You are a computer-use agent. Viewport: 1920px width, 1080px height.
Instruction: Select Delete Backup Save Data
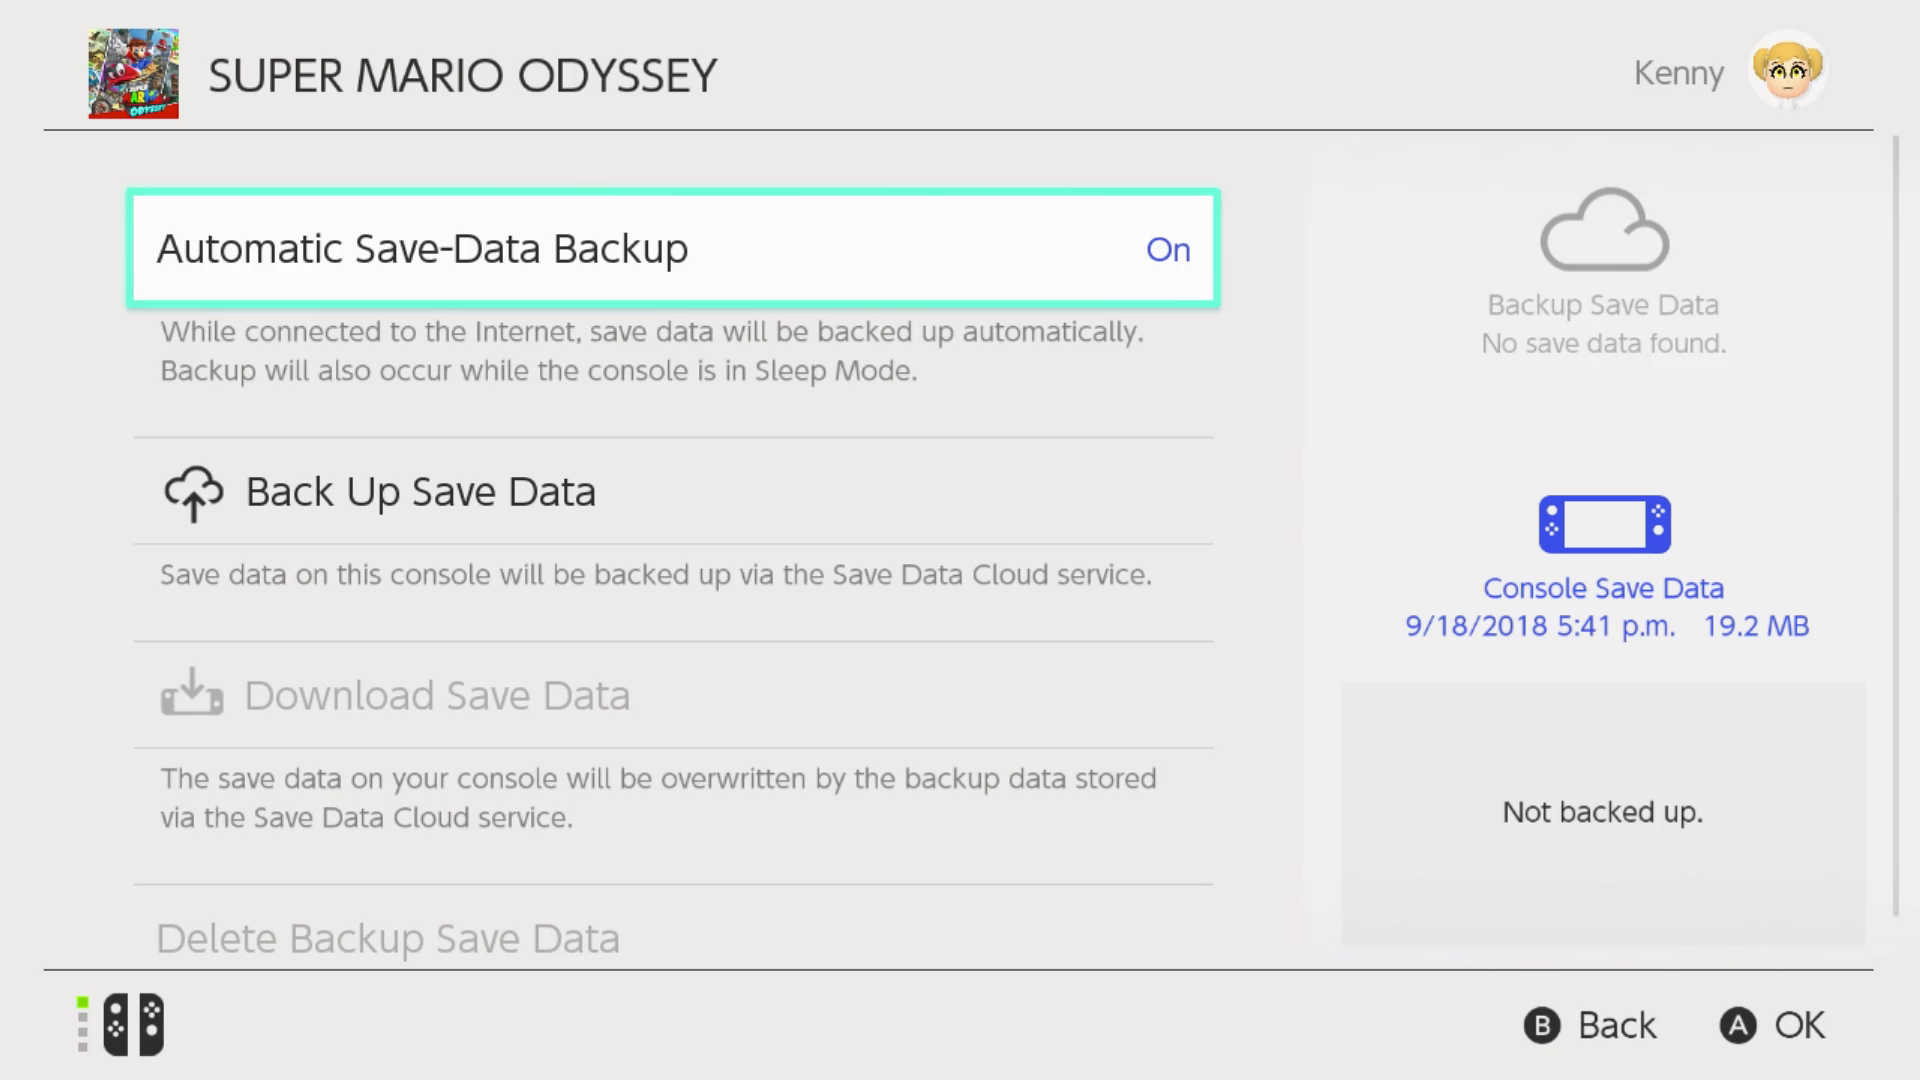click(388, 938)
